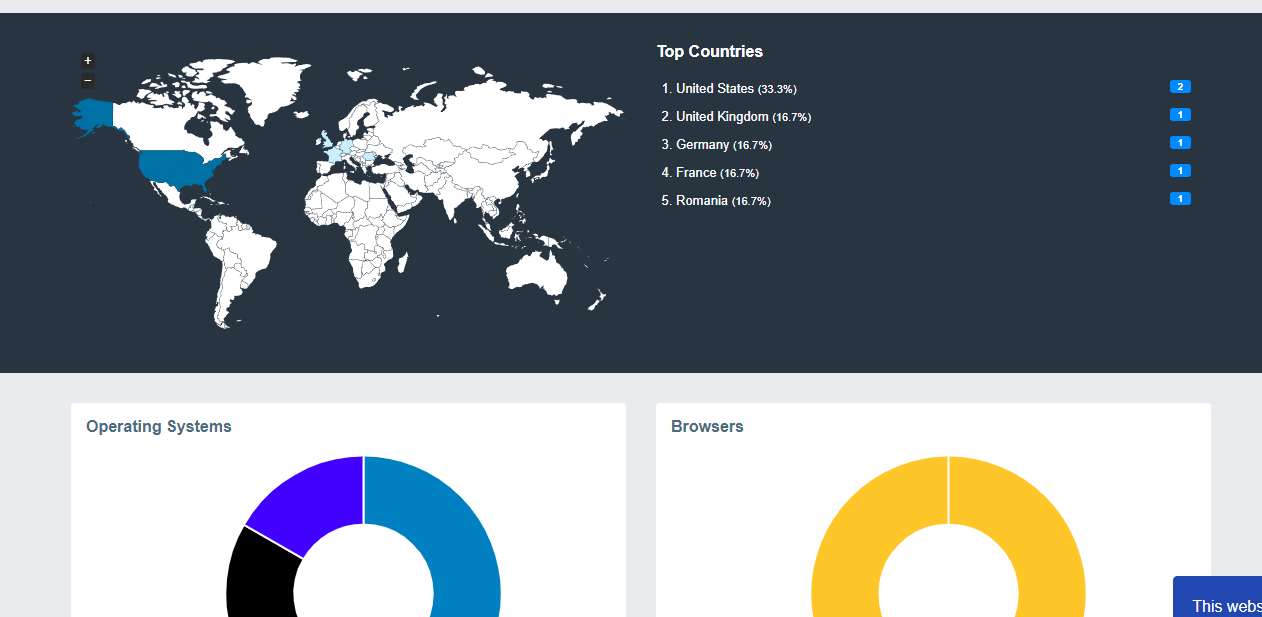Viewport: 1262px width, 617px height.
Task: Click the black segment of Operating Systems chart
Action: coord(258,575)
